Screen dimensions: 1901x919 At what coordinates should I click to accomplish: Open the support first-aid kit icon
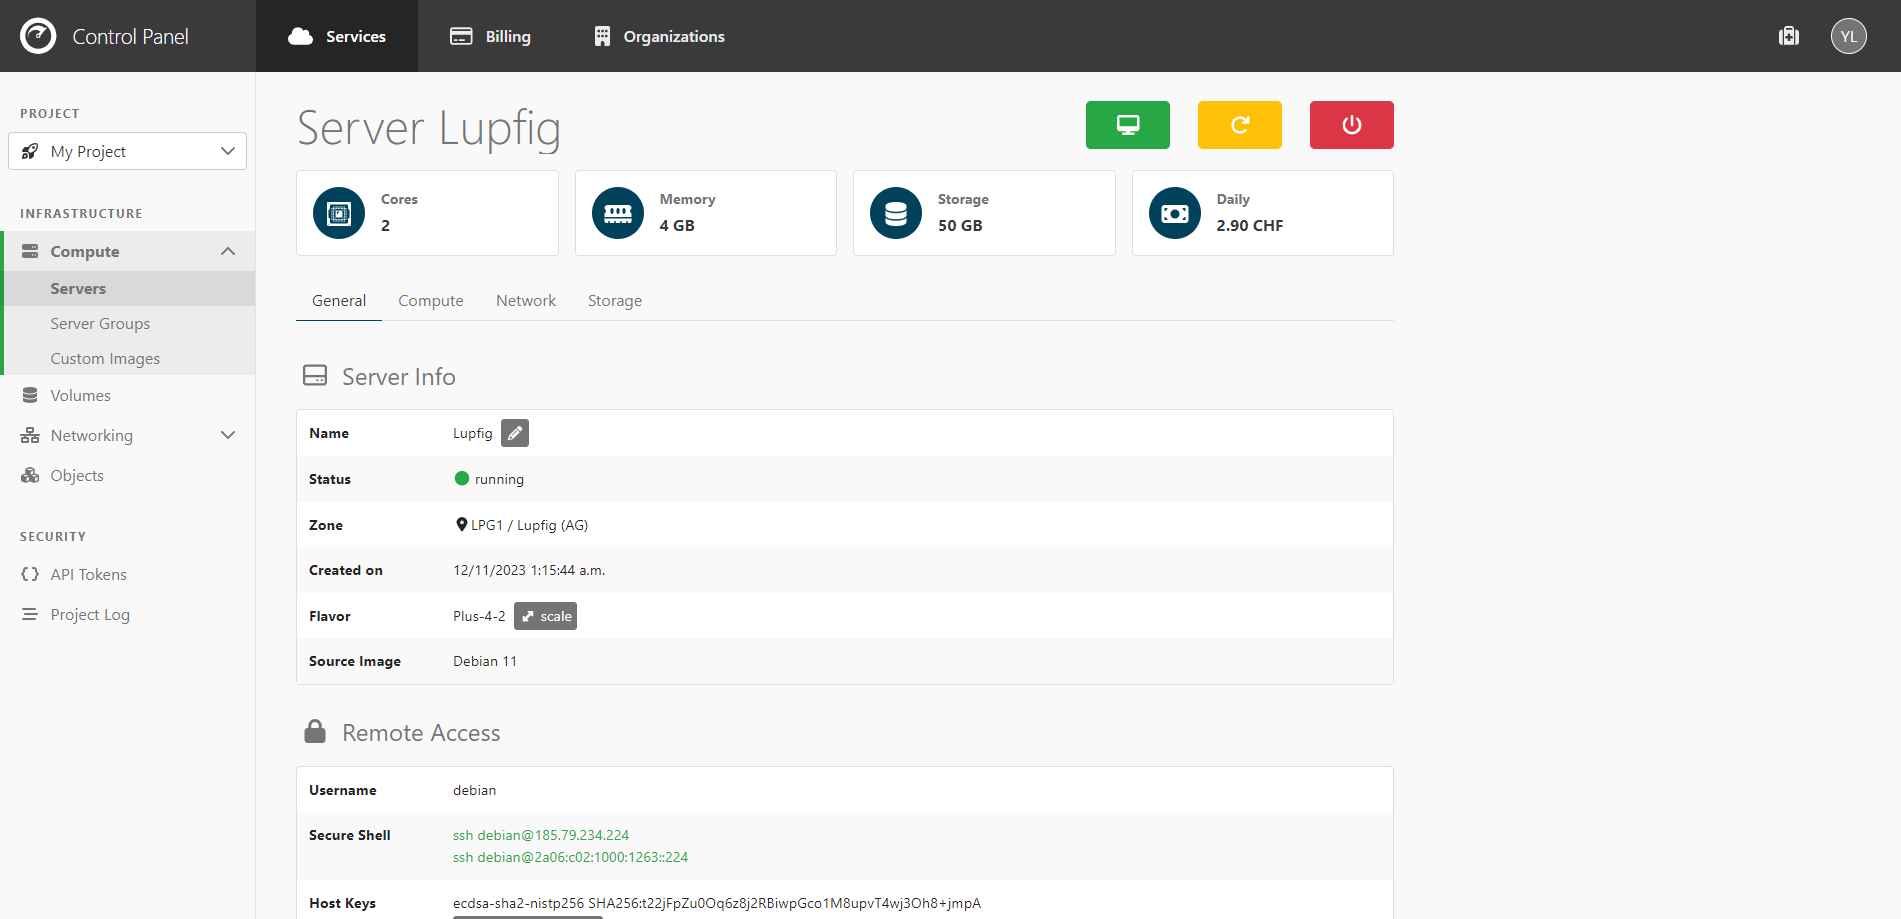[1789, 36]
